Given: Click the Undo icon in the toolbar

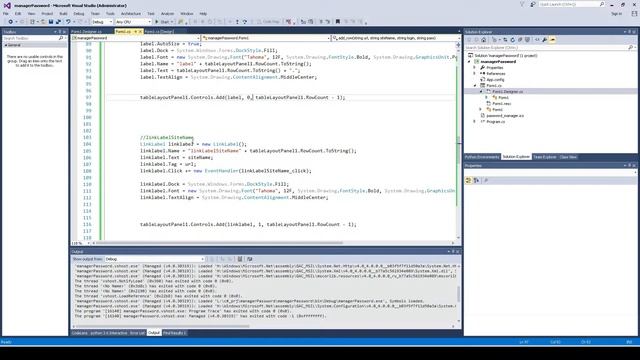Looking at the screenshot, I should click(x=68, y=22).
